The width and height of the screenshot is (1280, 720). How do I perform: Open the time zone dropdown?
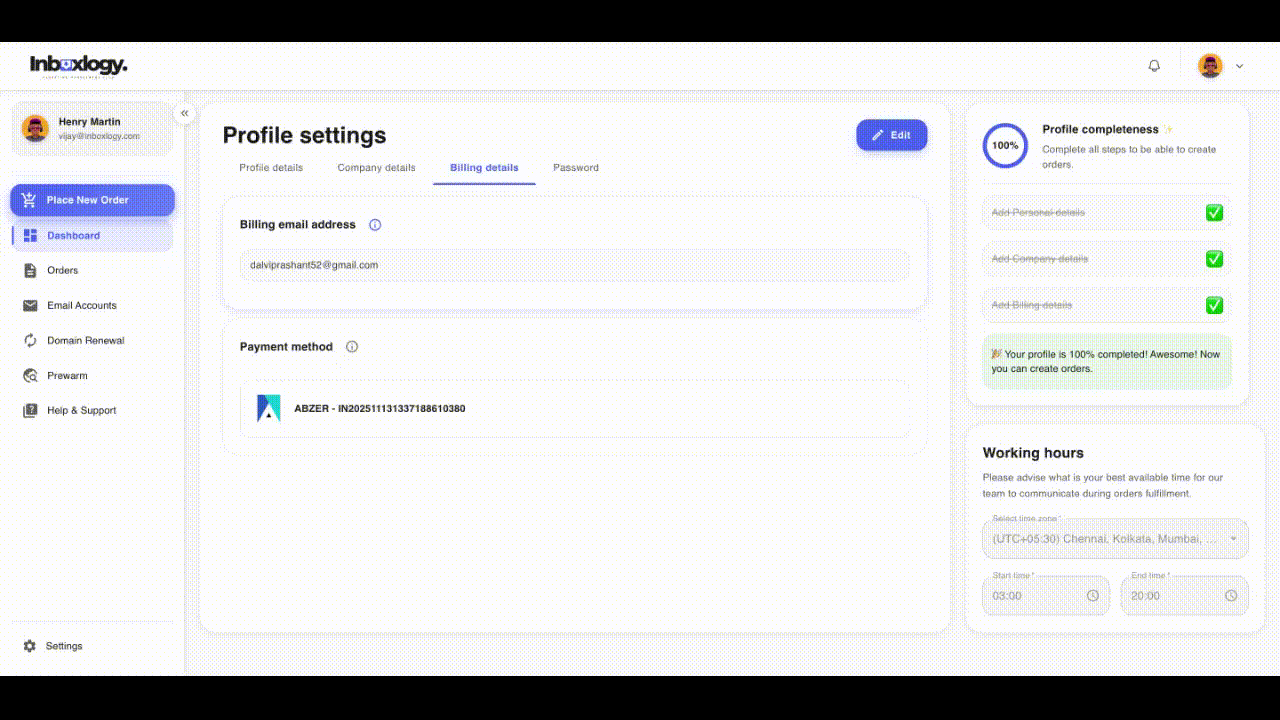pos(1116,538)
